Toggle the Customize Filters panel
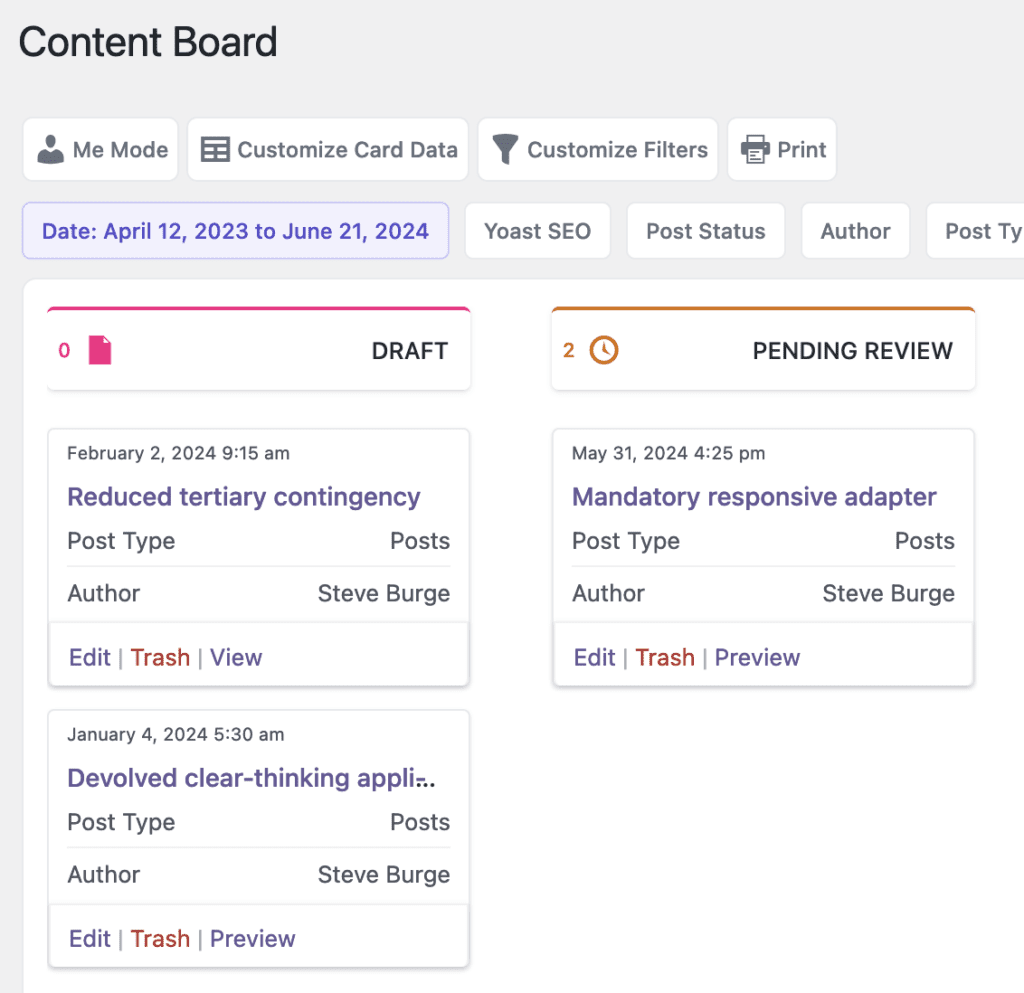The image size is (1024, 993). coord(597,149)
